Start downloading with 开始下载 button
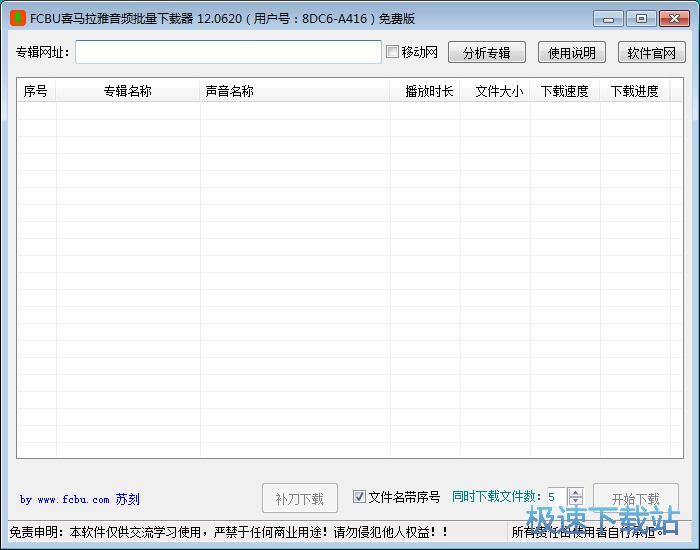The height and width of the screenshot is (550, 700). point(635,498)
